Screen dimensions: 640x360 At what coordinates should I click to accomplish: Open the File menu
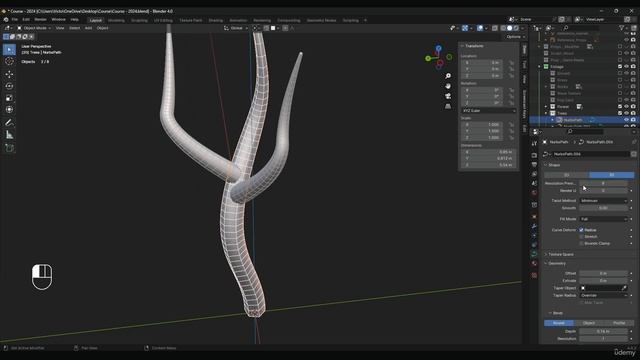pos(15,20)
